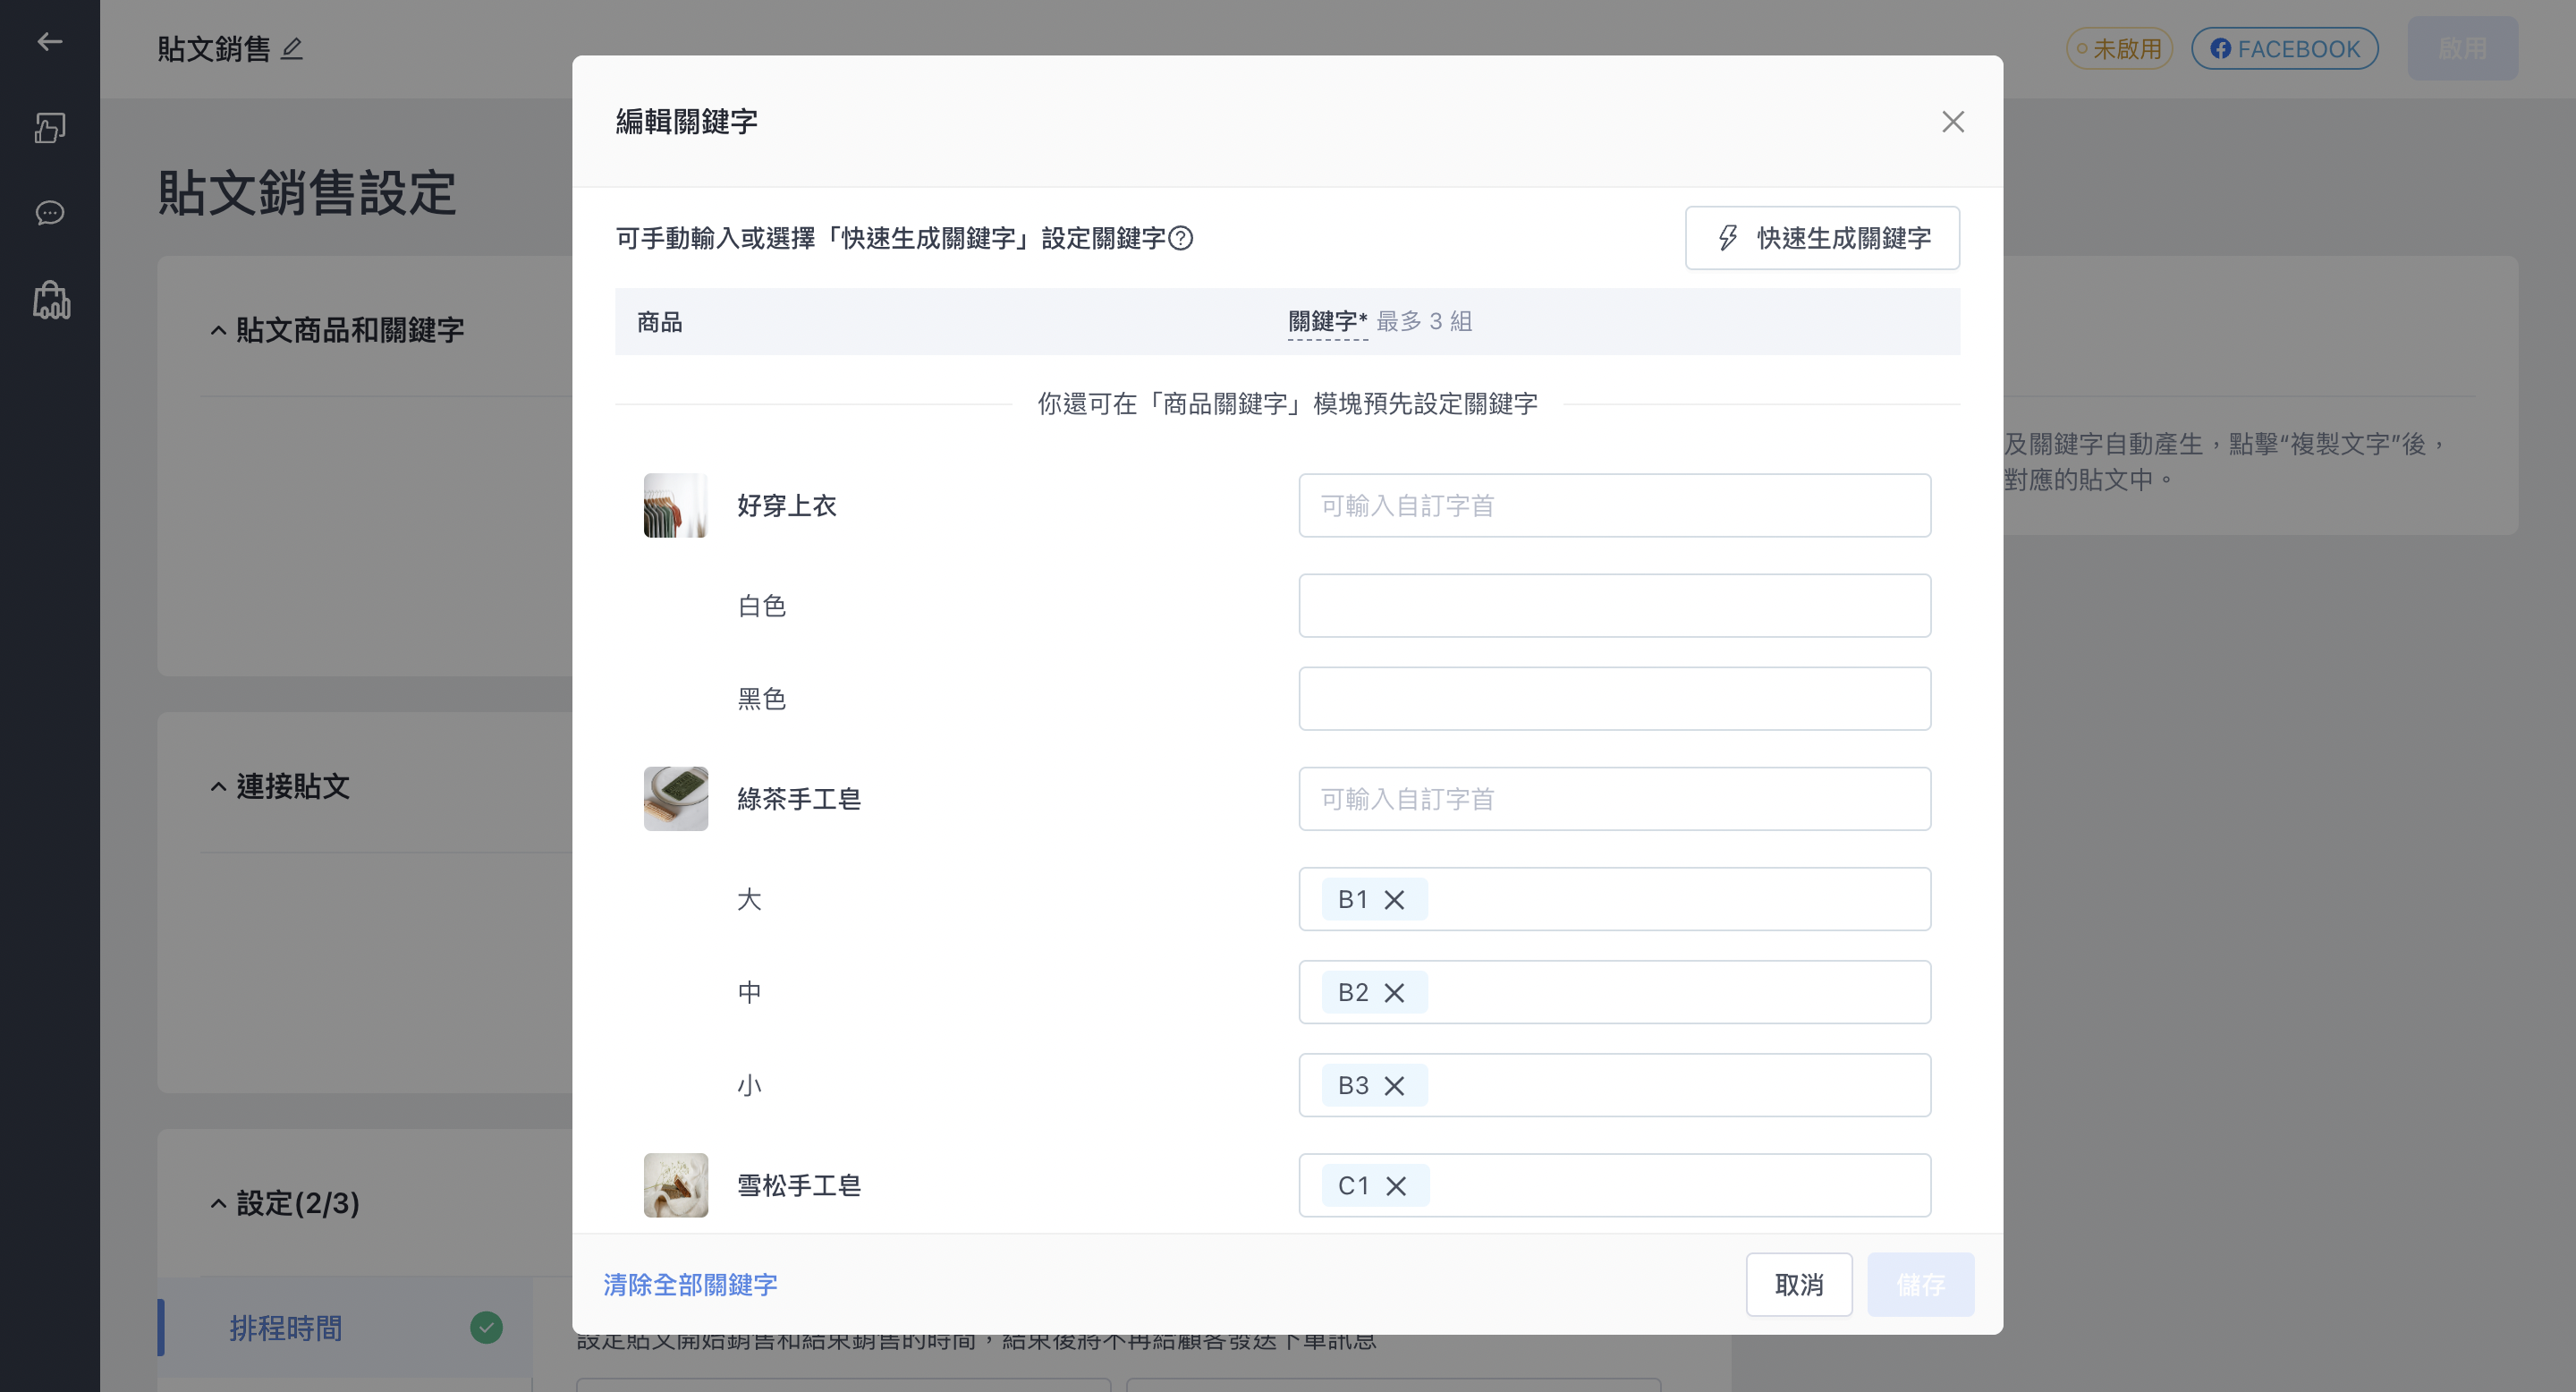The image size is (2576, 1392).
Task: Click the green checkmark beside 排程時間
Action: pos(486,1328)
